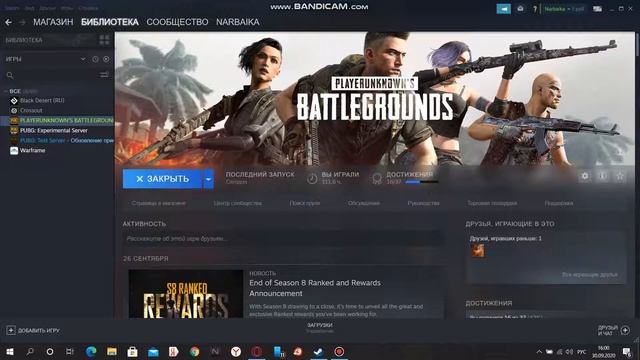Open Поиск групп link

coord(304,203)
